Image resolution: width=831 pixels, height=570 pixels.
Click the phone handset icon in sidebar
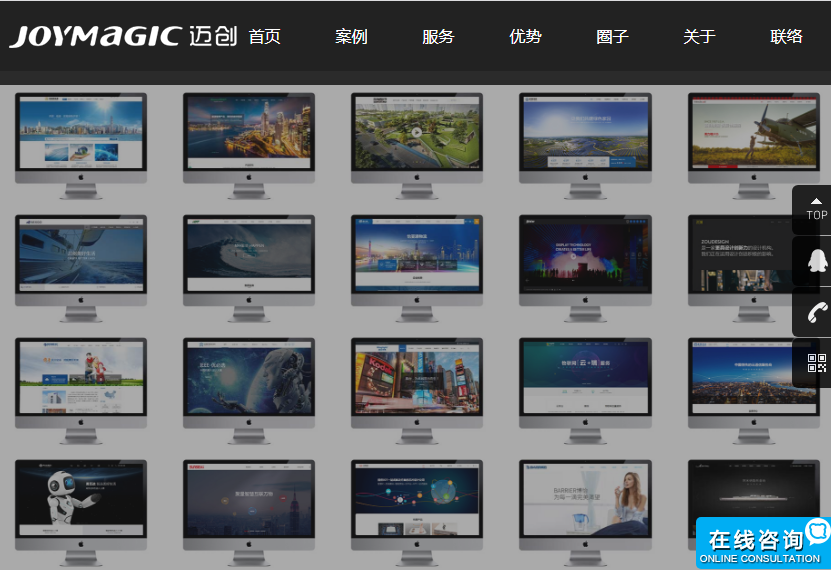point(817,312)
